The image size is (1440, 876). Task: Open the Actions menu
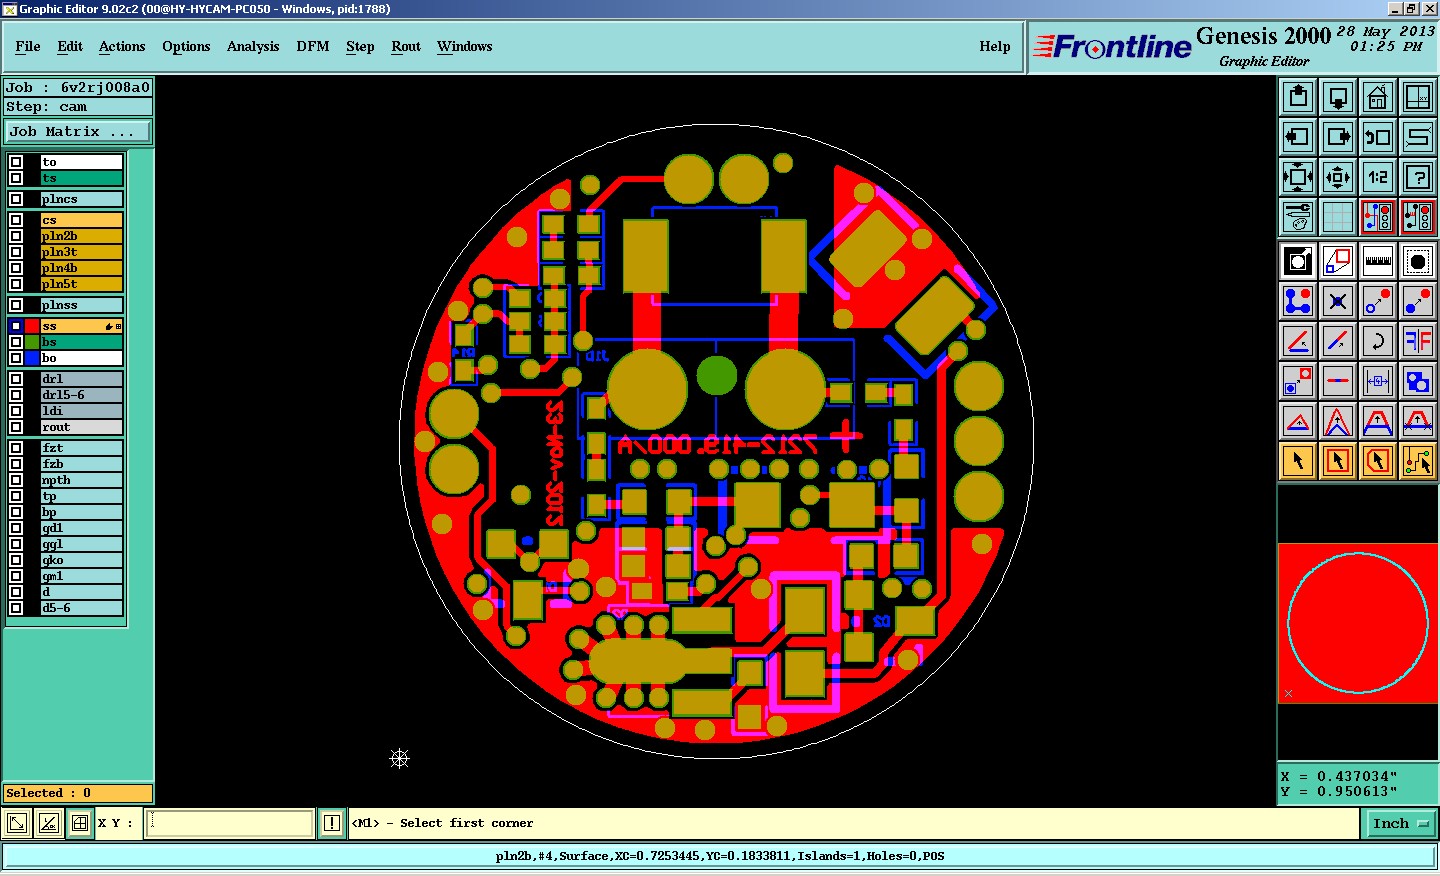tap(122, 46)
